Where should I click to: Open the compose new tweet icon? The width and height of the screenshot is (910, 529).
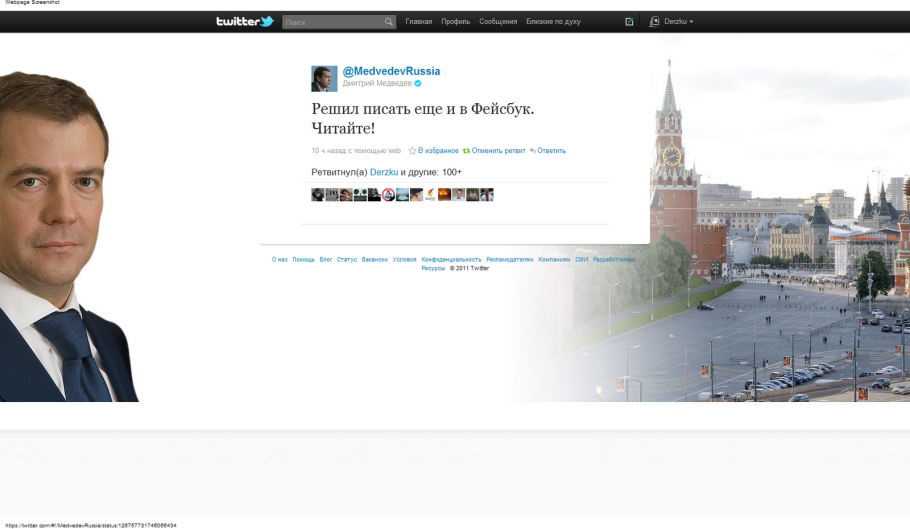point(629,21)
